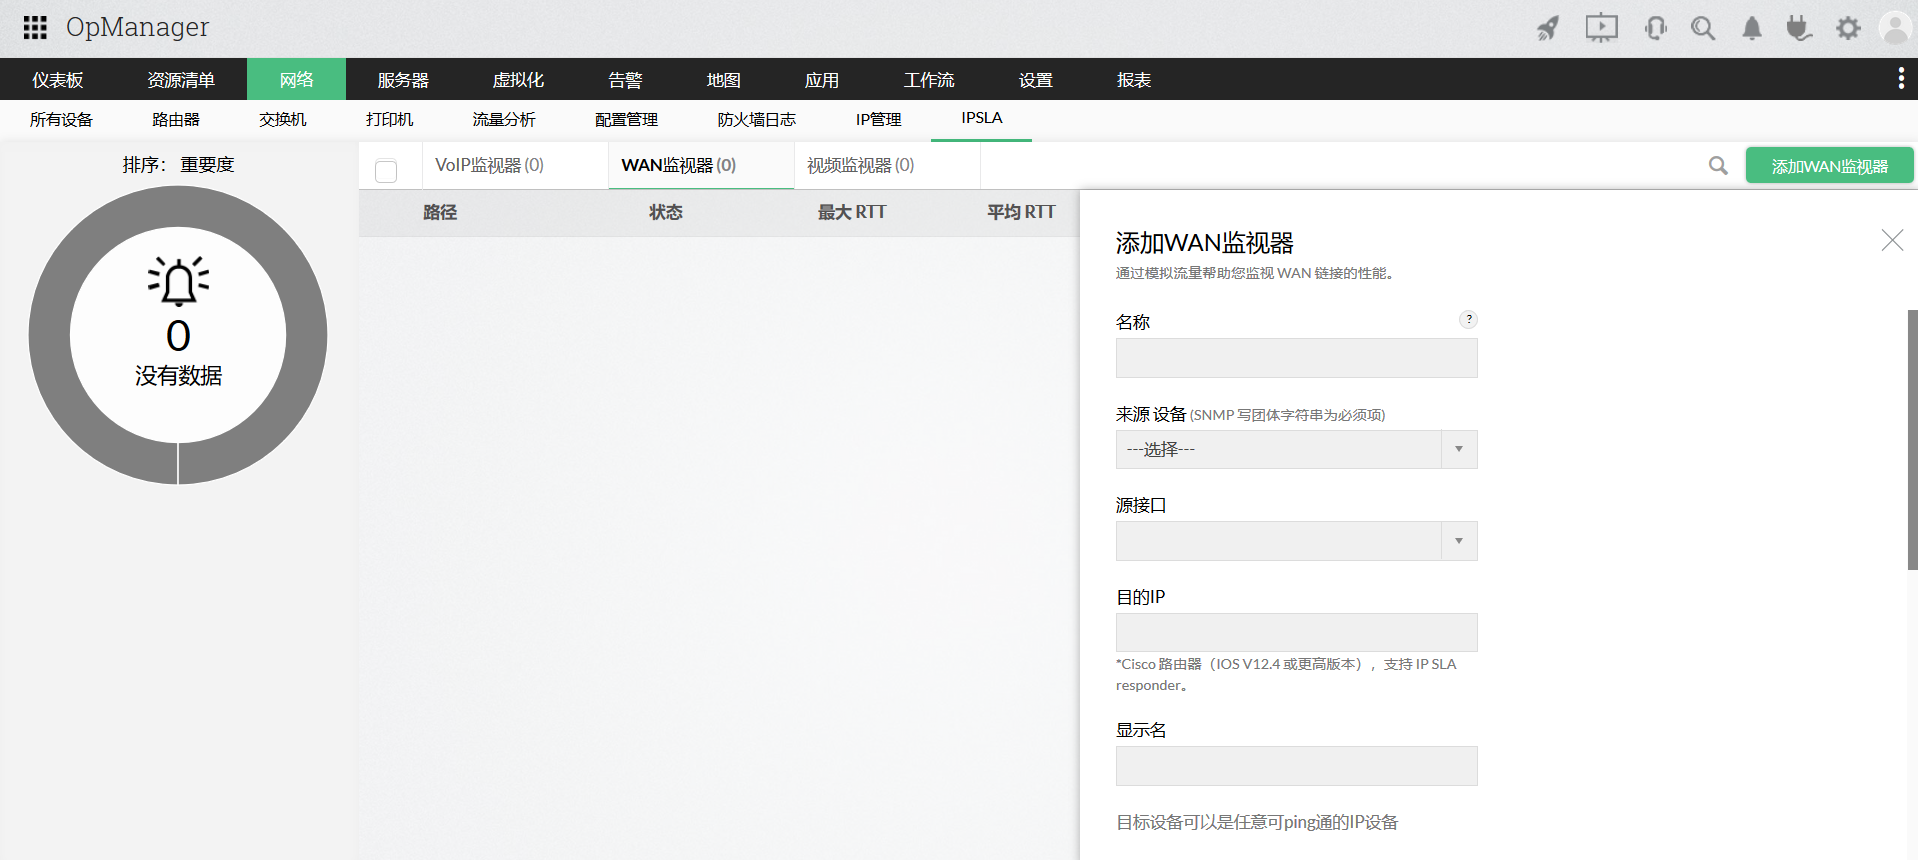Open the 来源设备 dropdown
This screenshot has width=1918, height=860.
tap(1296, 449)
